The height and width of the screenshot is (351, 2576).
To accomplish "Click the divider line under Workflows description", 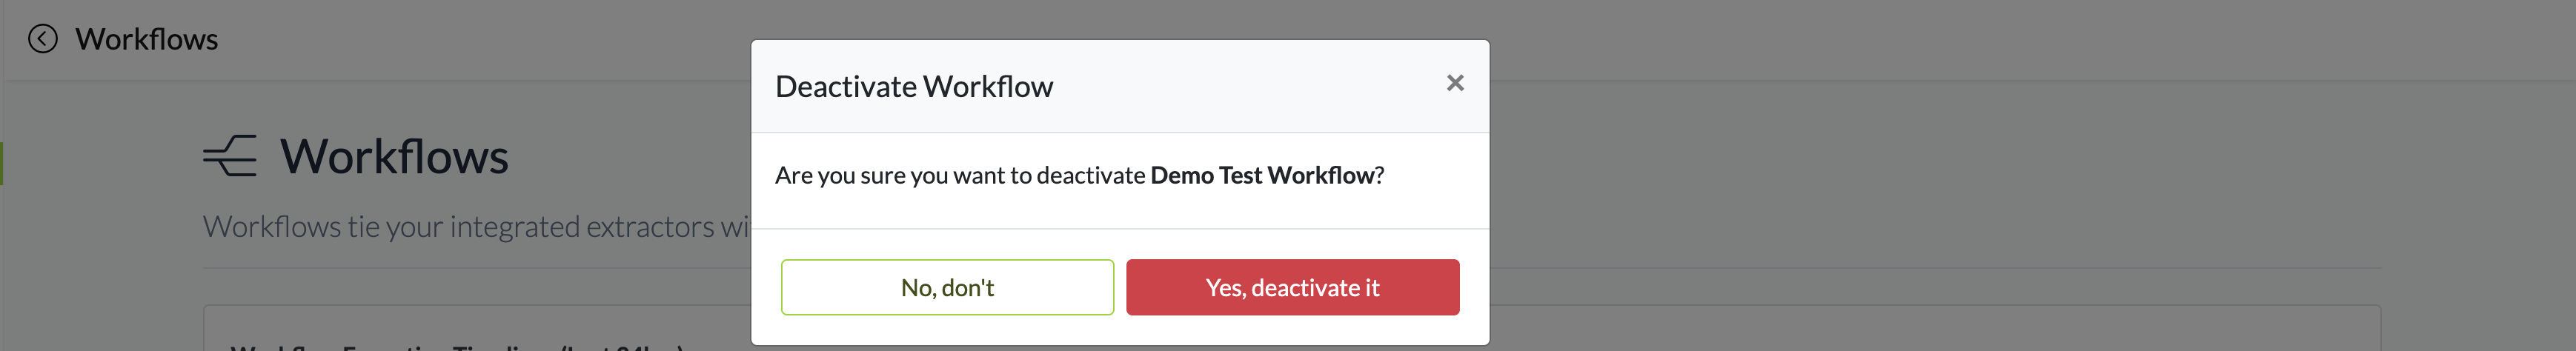I will click(1900, 268).
